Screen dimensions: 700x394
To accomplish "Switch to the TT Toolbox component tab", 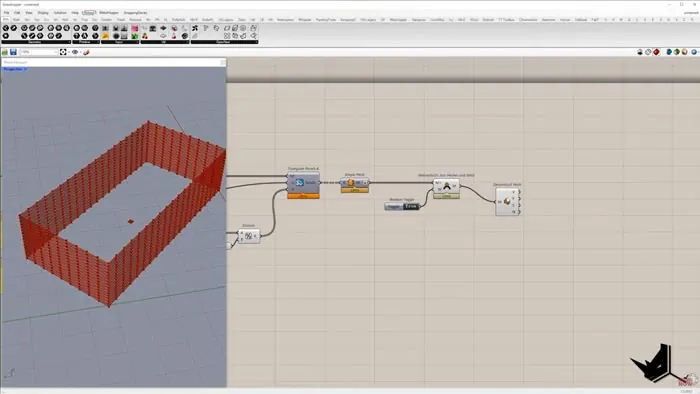I will [506, 20].
